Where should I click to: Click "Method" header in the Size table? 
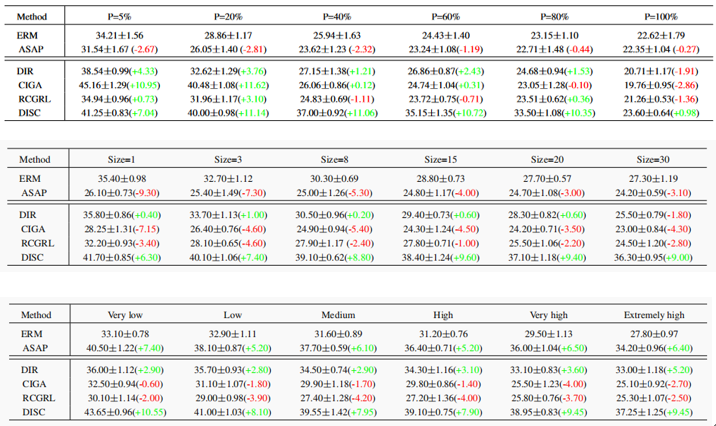[37, 160]
